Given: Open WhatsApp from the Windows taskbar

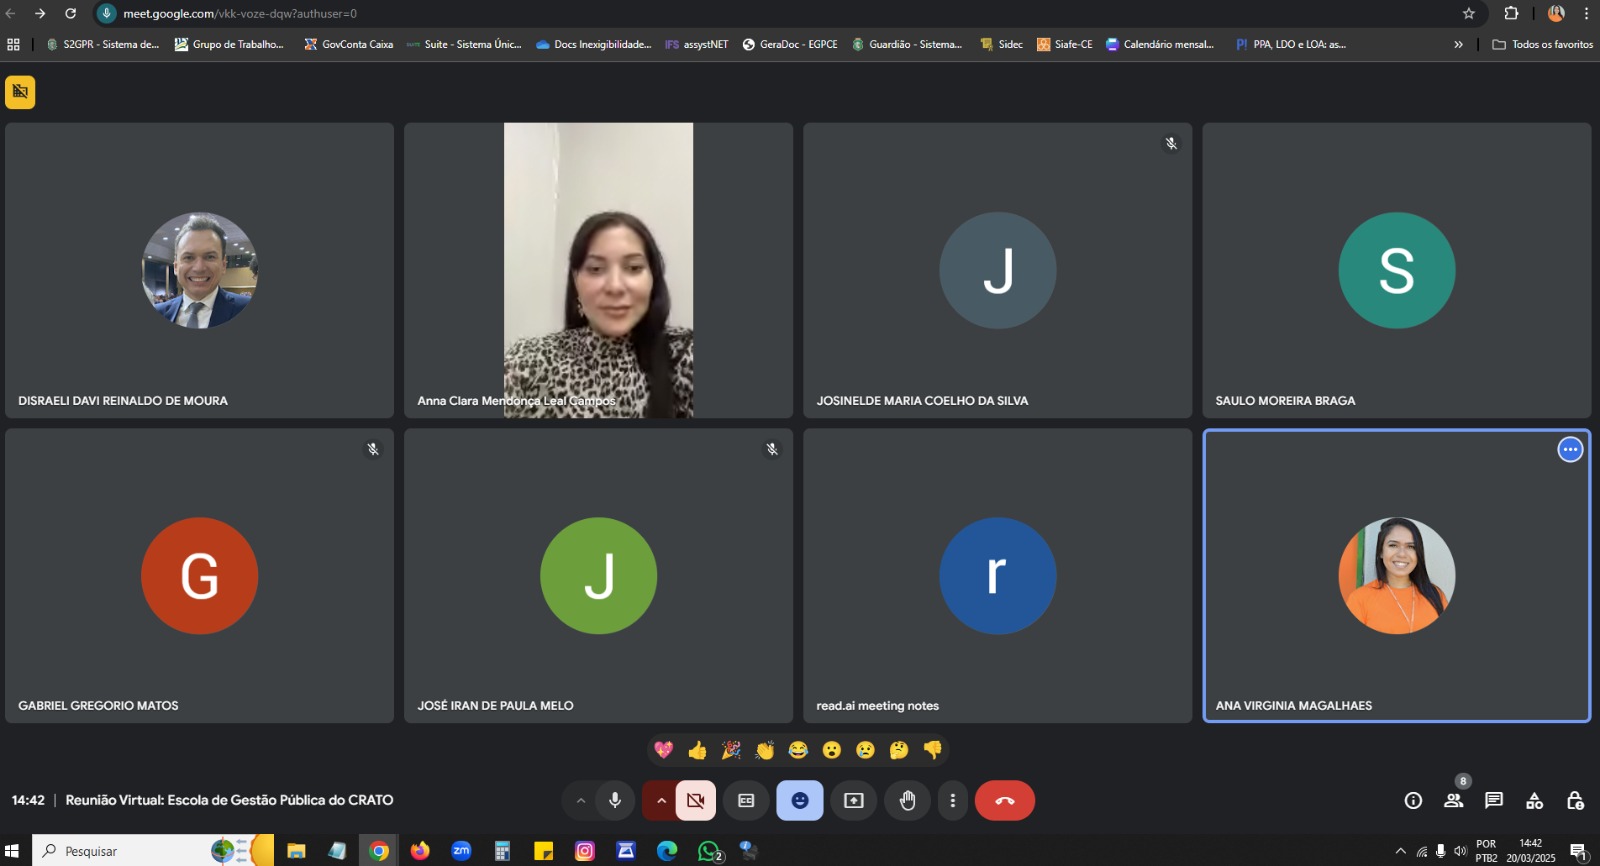Looking at the screenshot, I should [x=709, y=851].
